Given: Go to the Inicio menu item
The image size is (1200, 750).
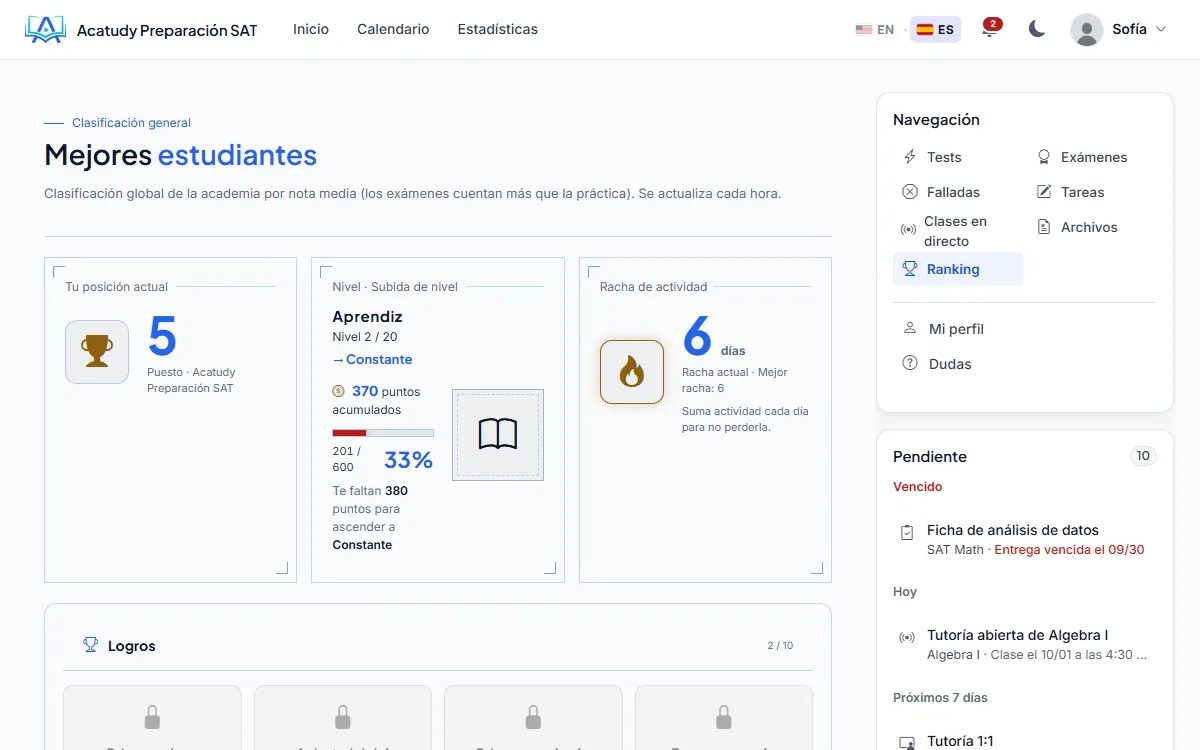Looking at the screenshot, I should point(311,29).
